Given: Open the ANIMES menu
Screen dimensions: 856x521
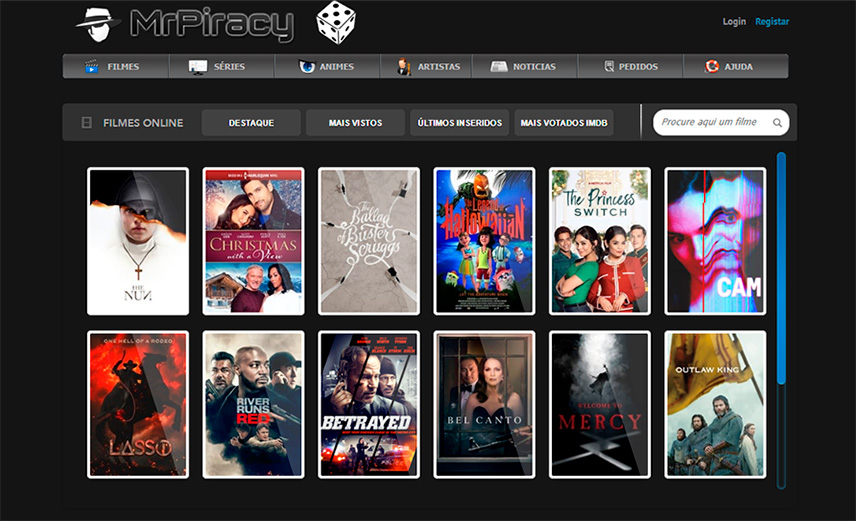Looking at the screenshot, I should pos(328,66).
